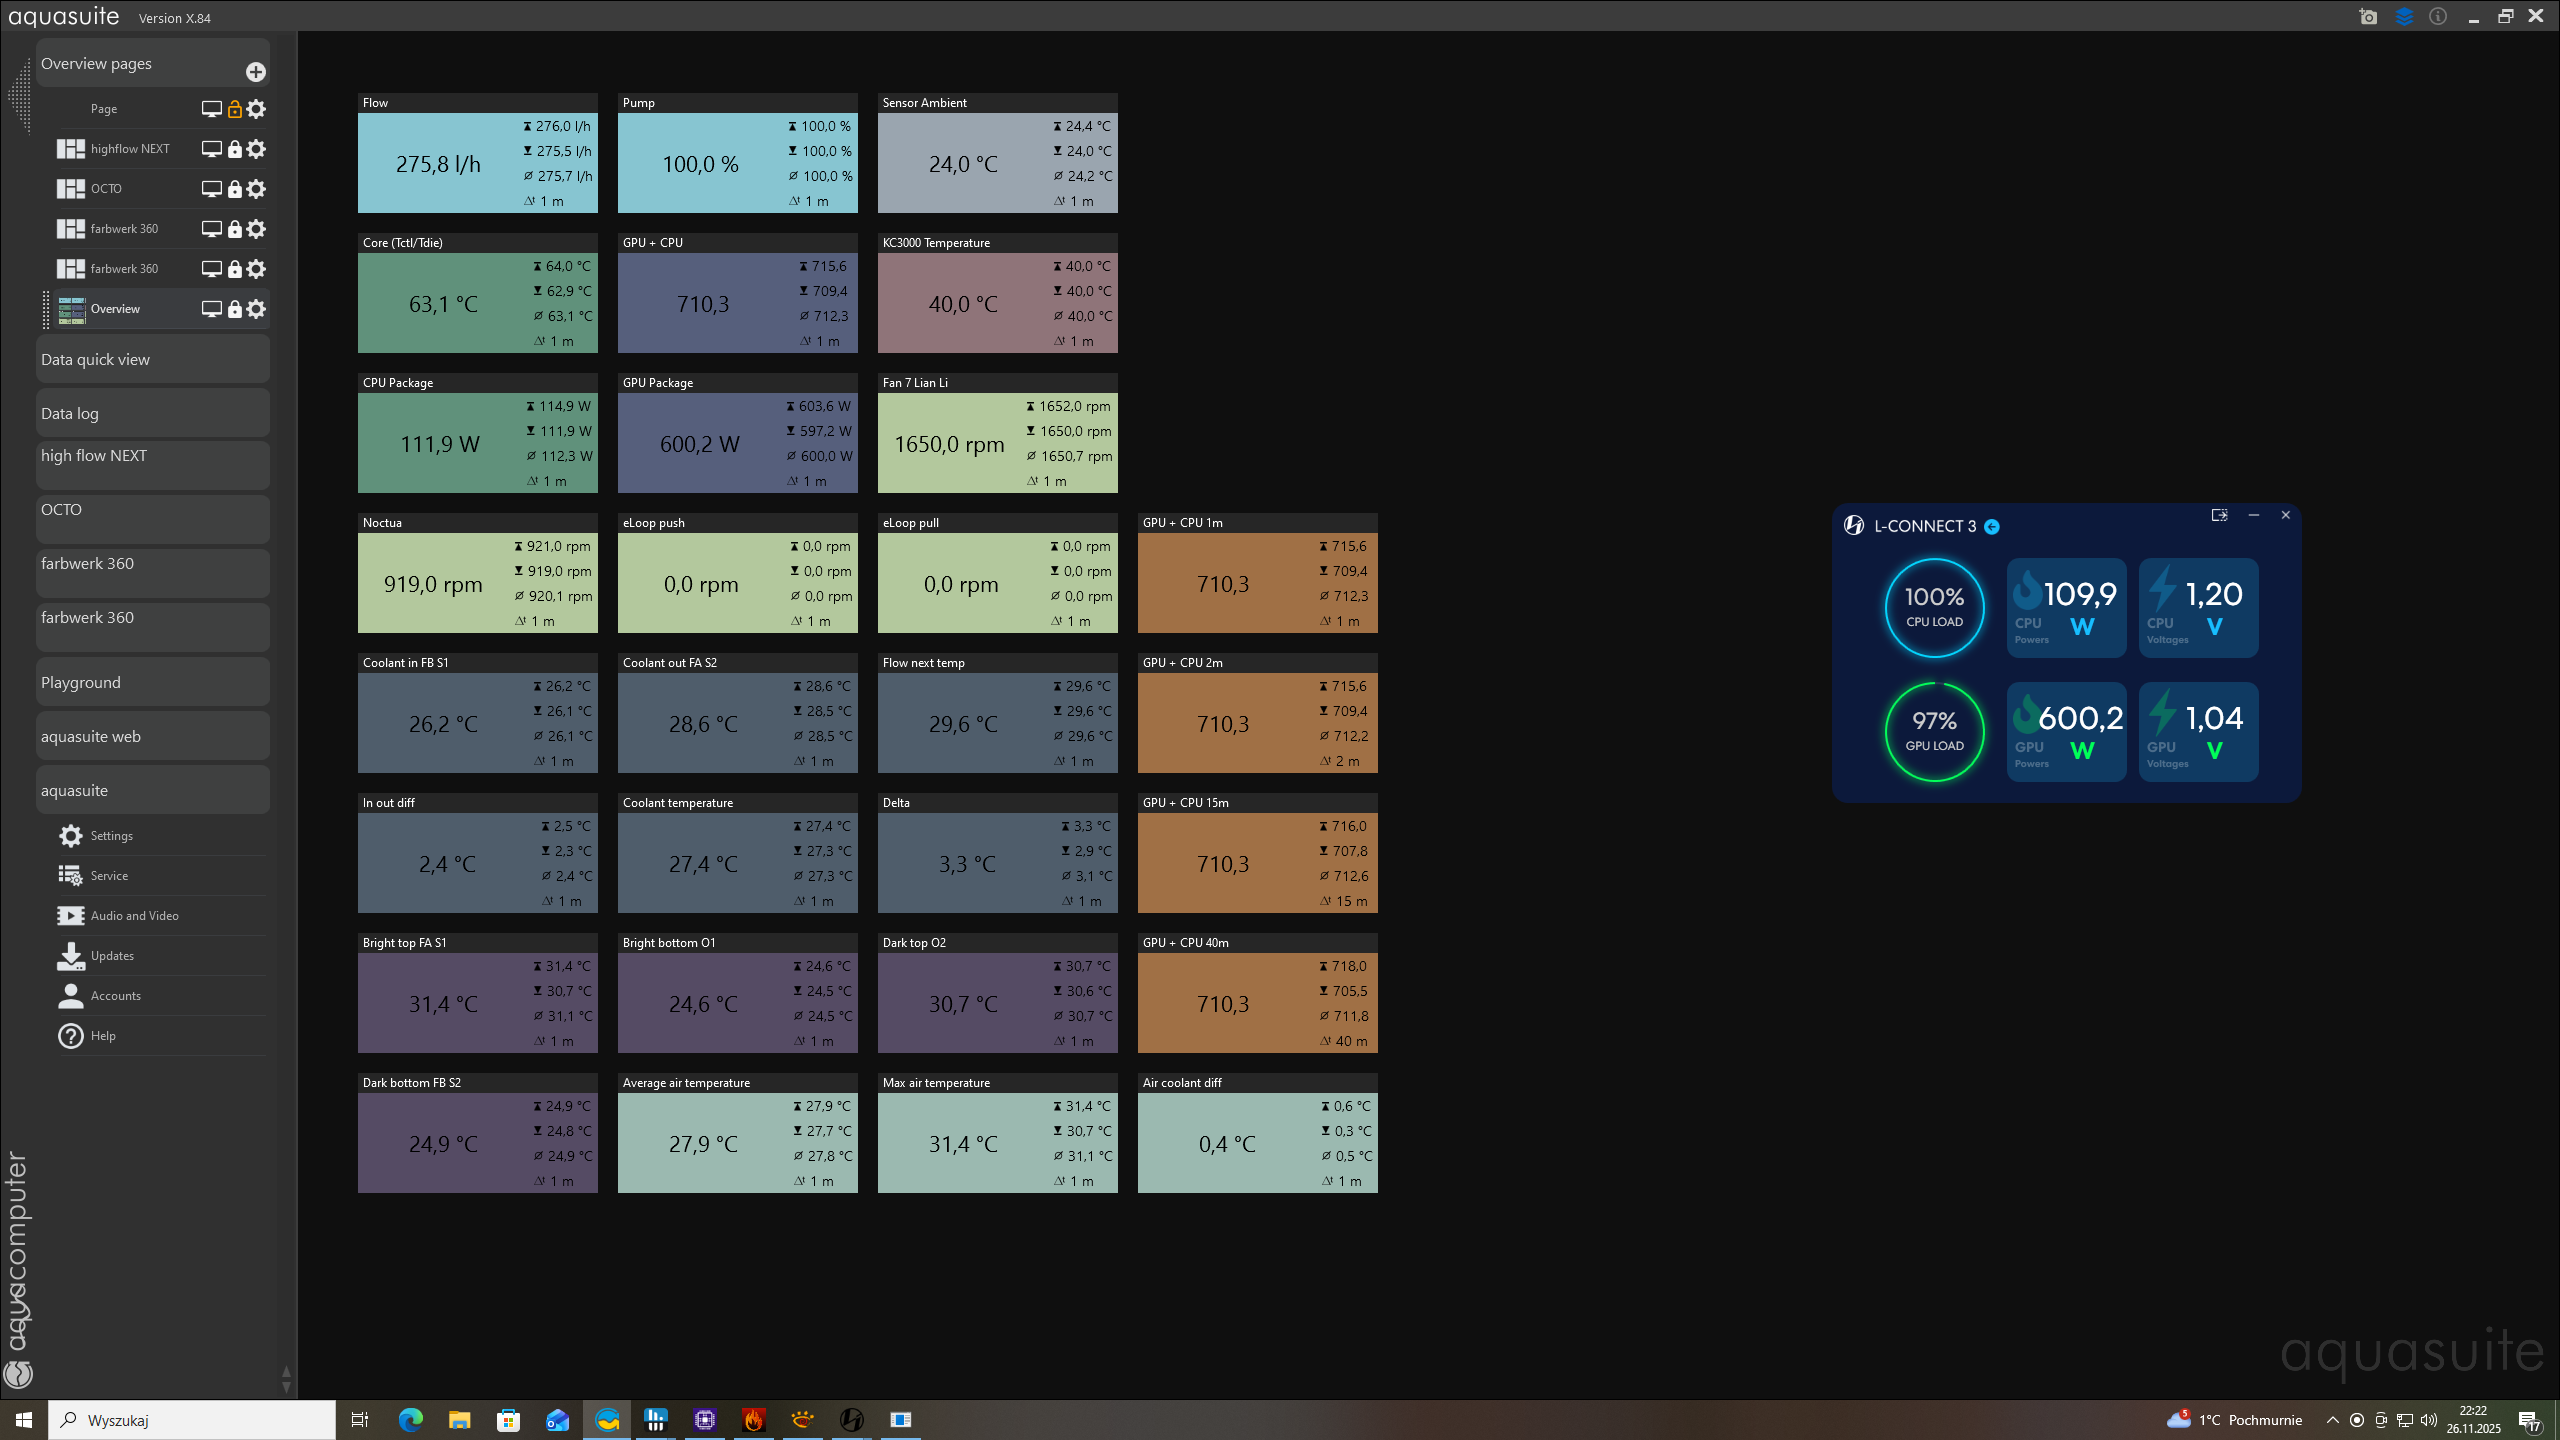Open the L-CONNECT 3 pop-out window icon

[x=2219, y=515]
